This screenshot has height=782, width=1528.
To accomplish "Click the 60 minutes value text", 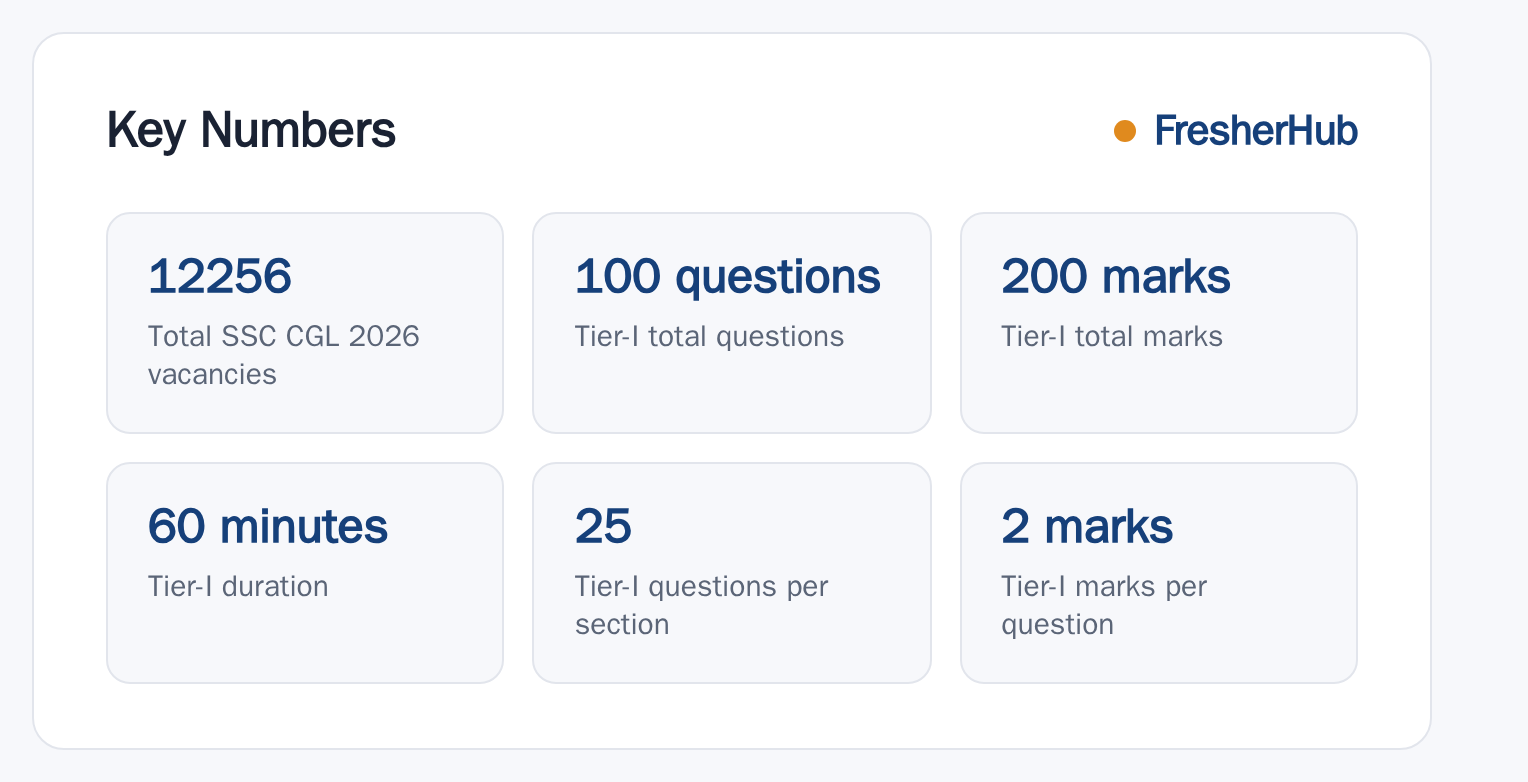I will (x=268, y=527).
